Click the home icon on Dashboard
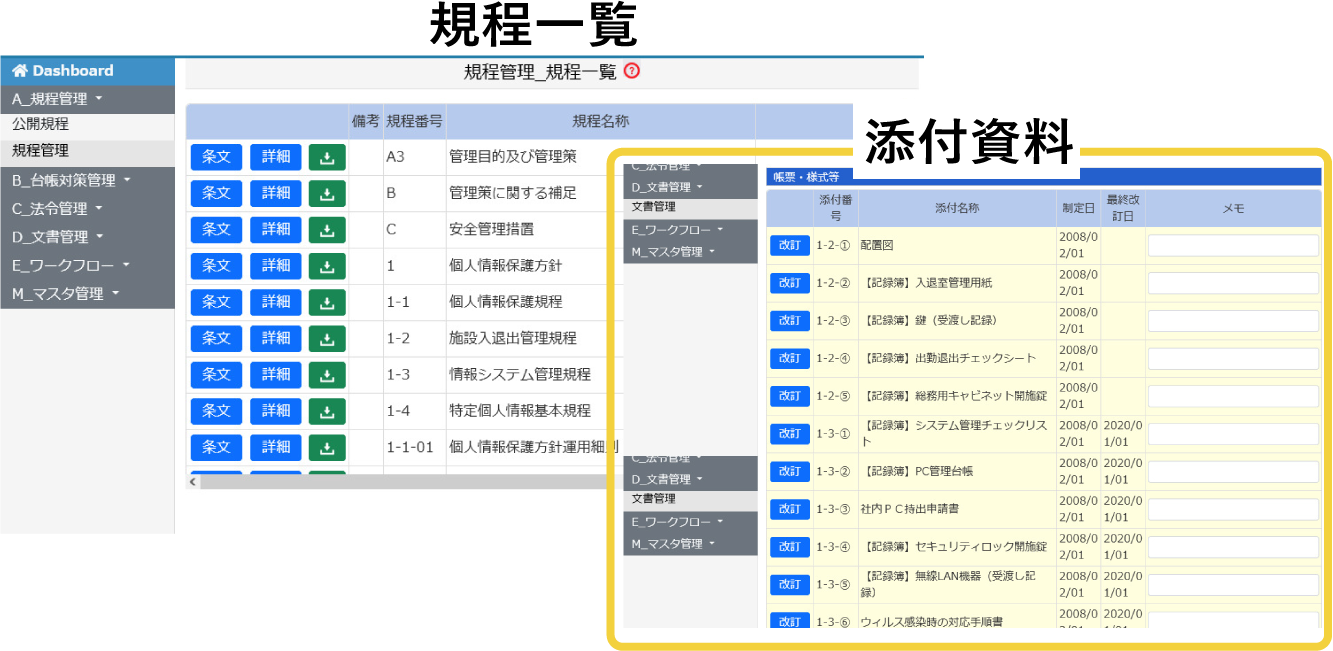Image resolution: width=1333 pixels, height=651 pixels. pyautogui.click(x=21, y=70)
